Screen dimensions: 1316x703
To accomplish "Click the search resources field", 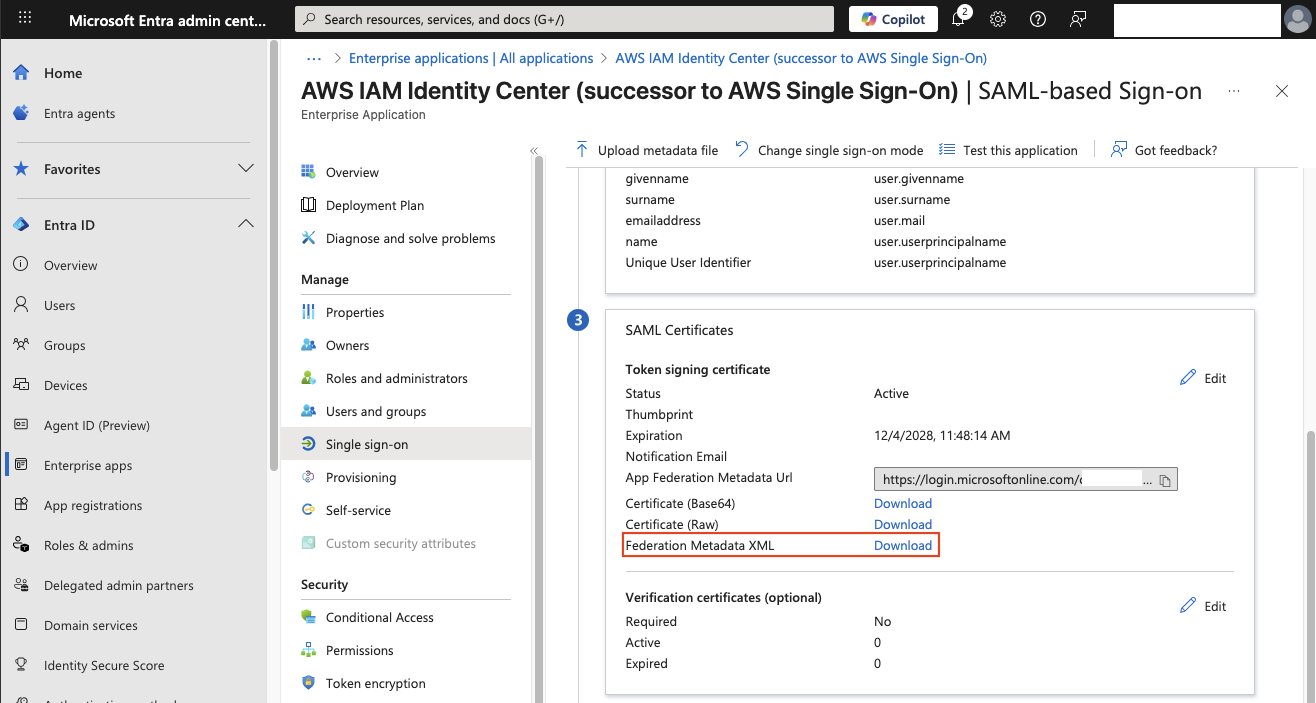I will click(x=564, y=18).
